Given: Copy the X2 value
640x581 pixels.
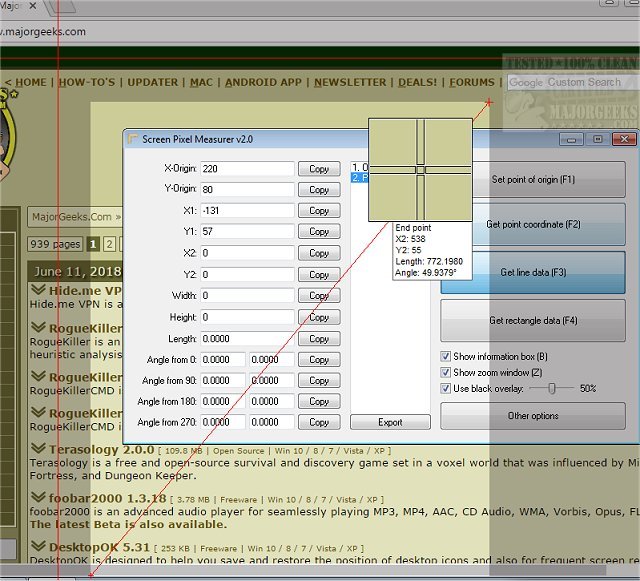Looking at the screenshot, I should (319, 253).
